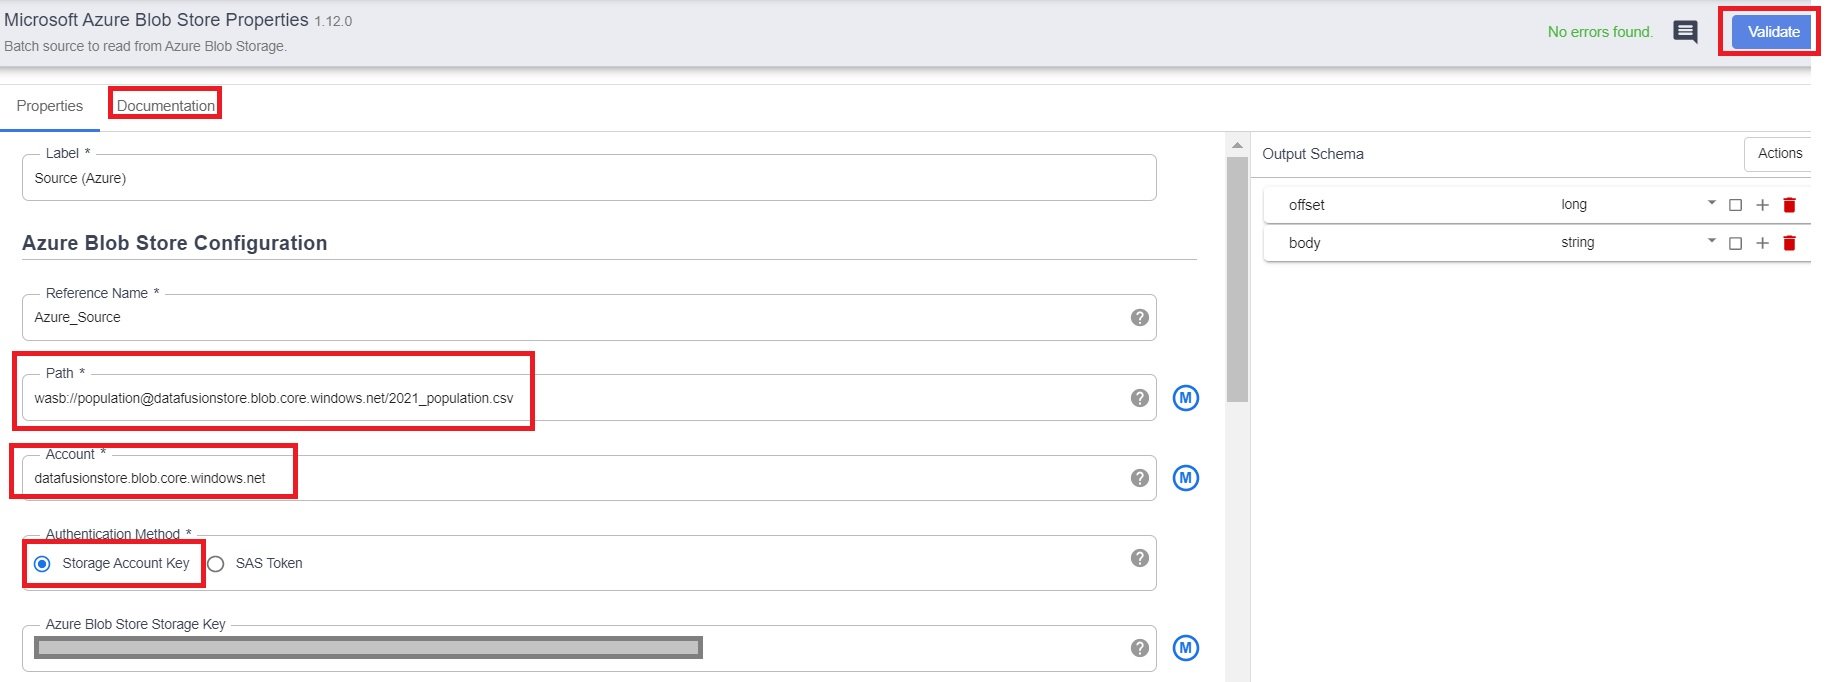Delete the offset field from Output Schema
Viewport: 1839px width, 682px height.
[x=1790, y=204]
